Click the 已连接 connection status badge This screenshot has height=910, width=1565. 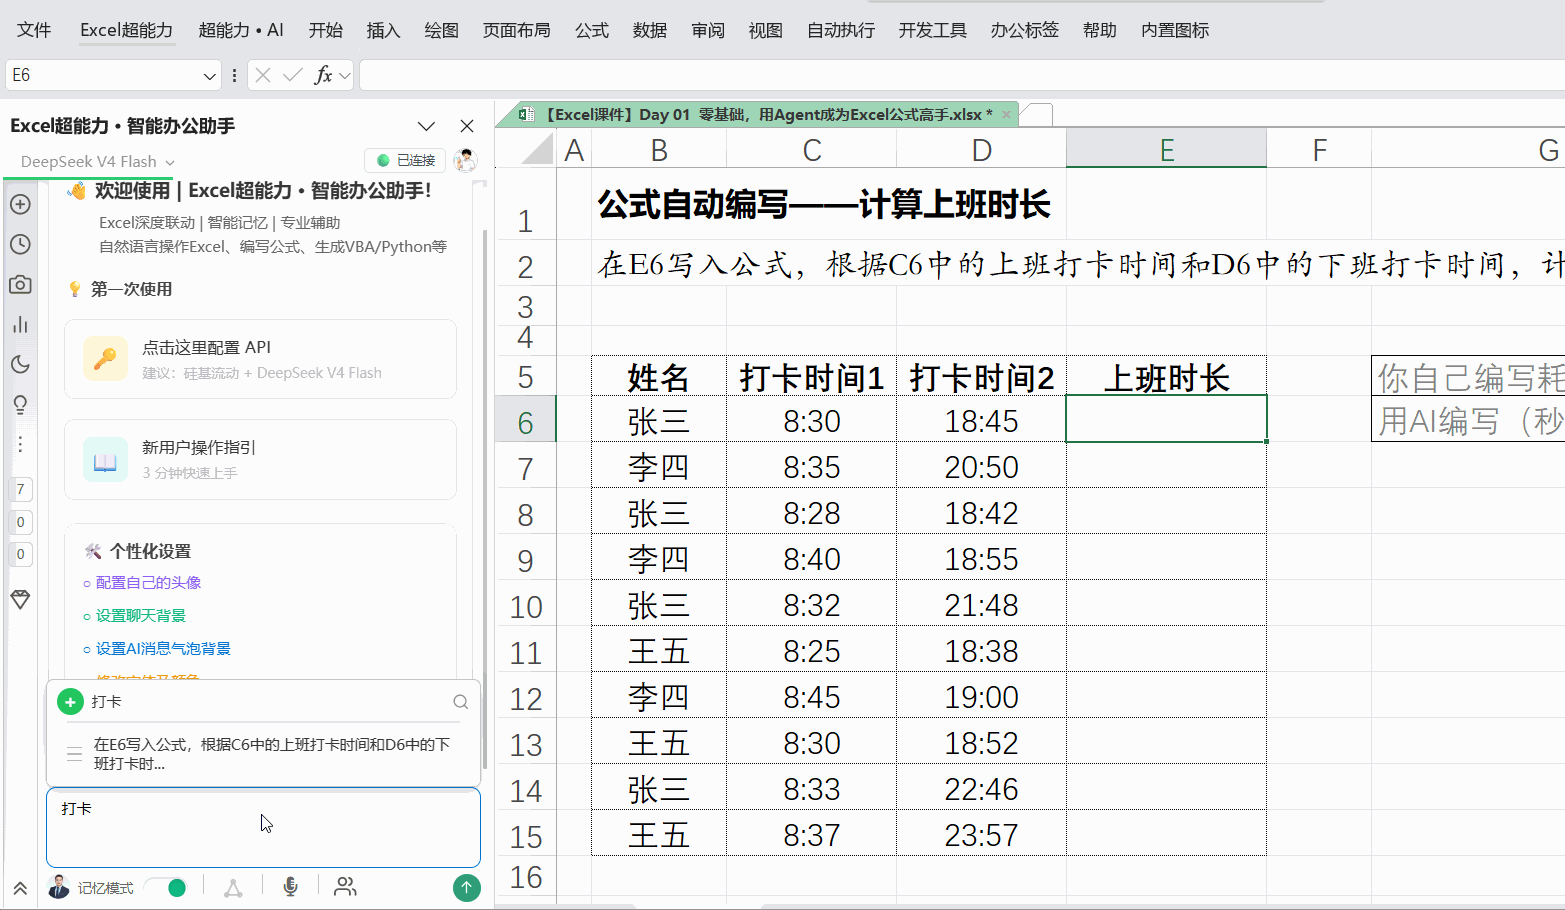pyautogui.click(x=406, y=160)
